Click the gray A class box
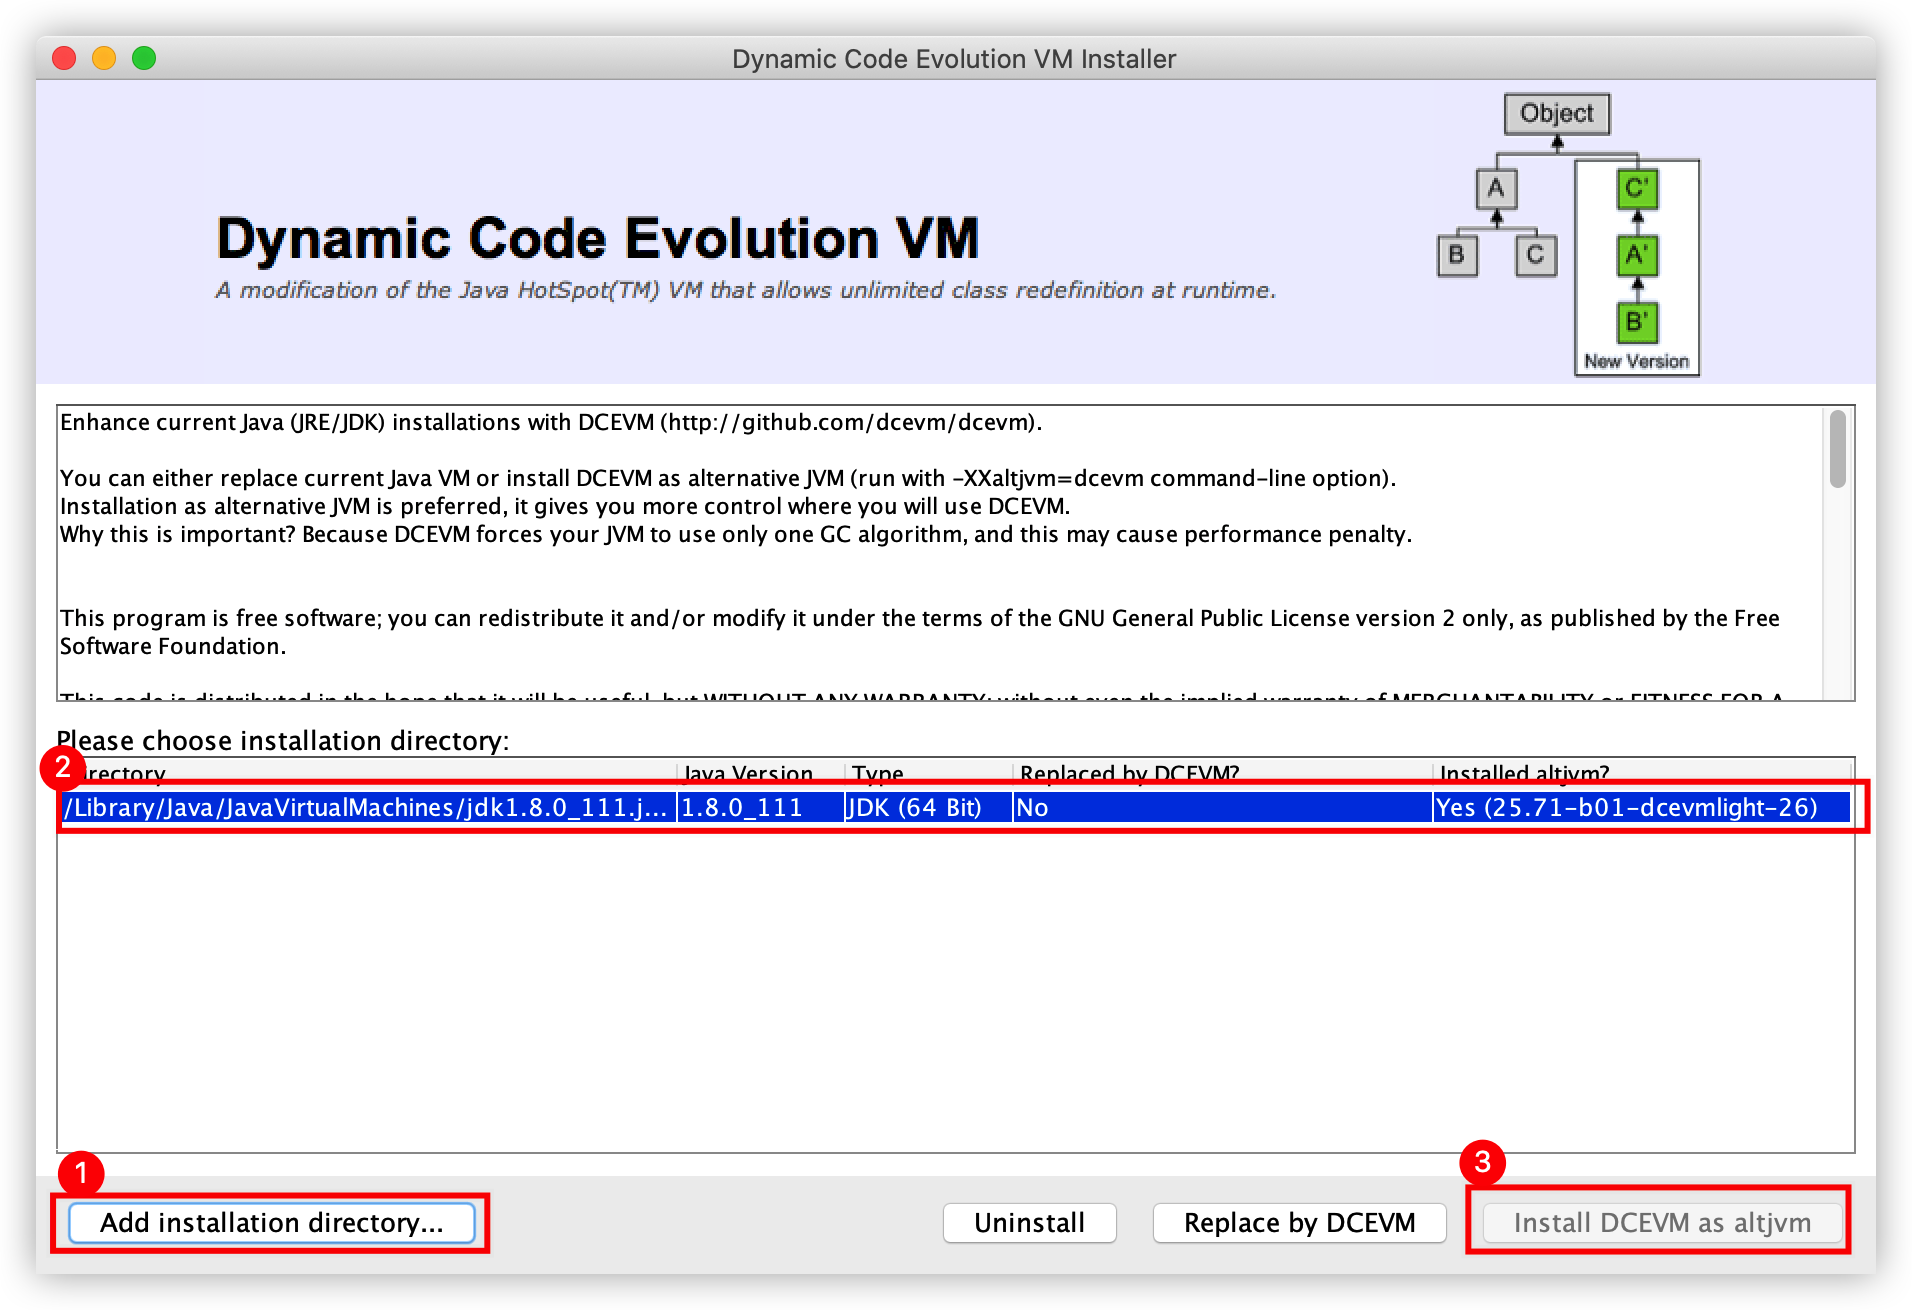1912x1310 pixels. (x=1496, y=189)
